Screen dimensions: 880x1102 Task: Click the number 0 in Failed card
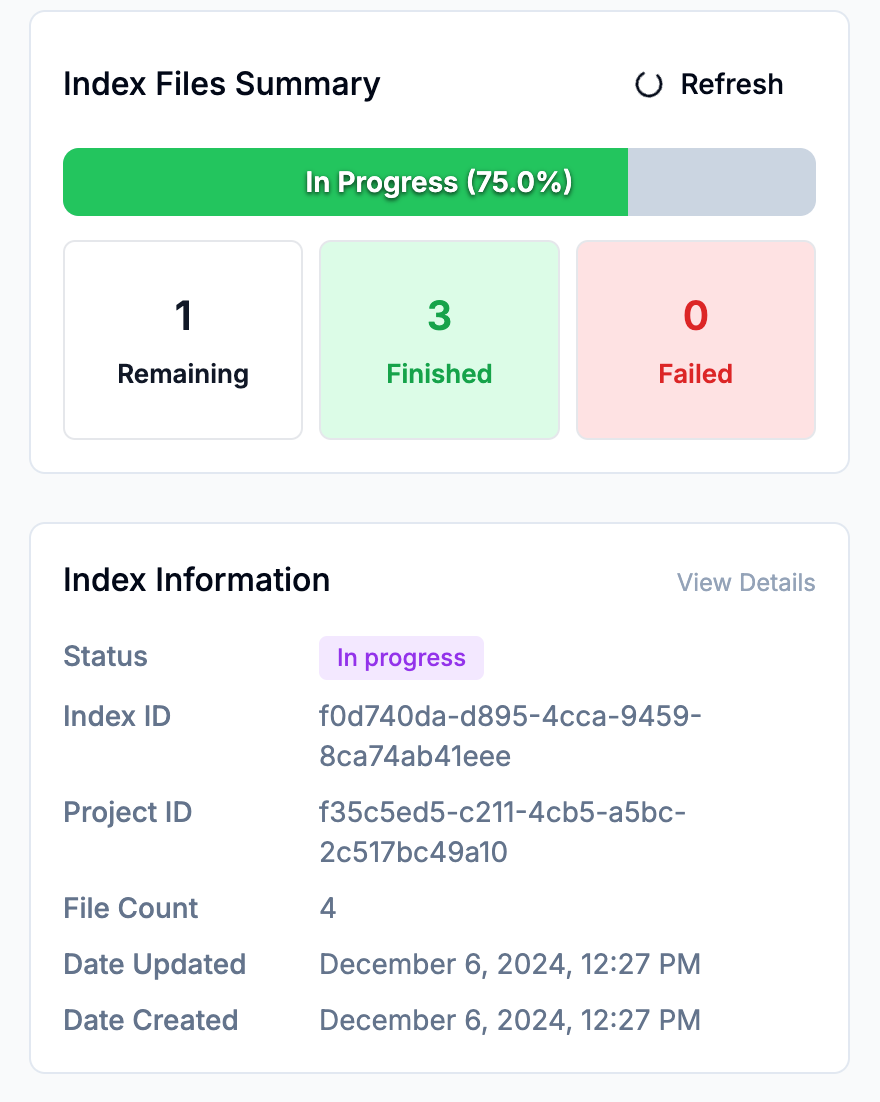[695, 316]
